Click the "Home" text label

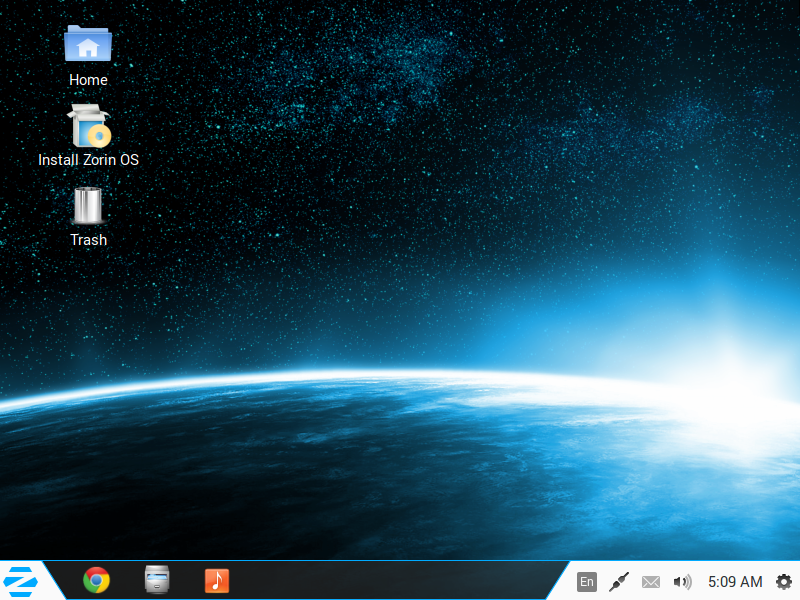click(88, 80)
